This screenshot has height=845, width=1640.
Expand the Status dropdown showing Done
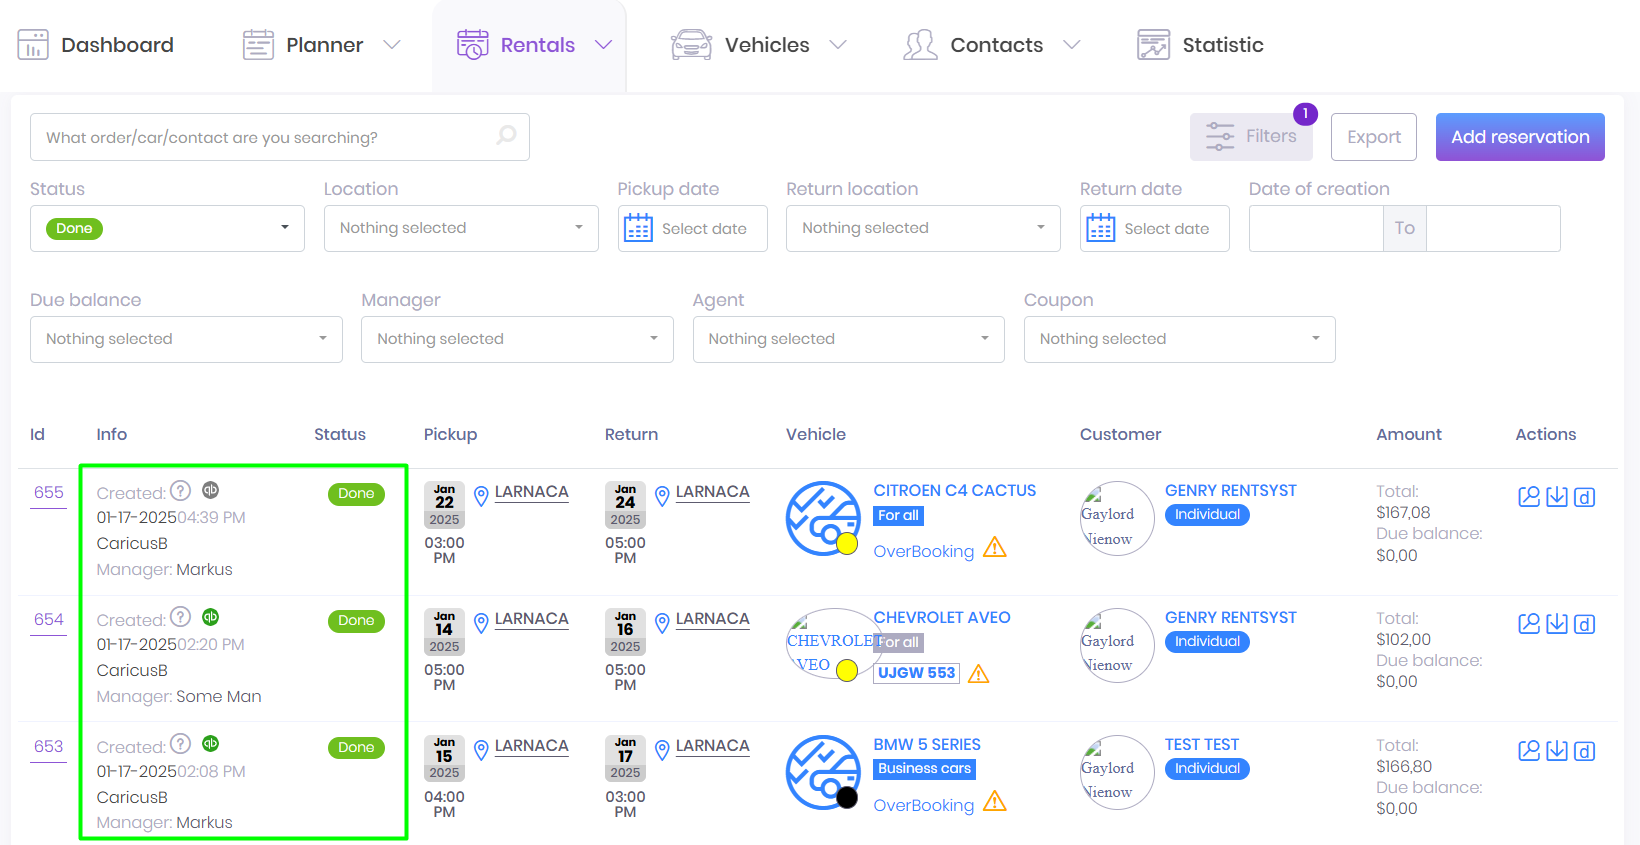167,228
